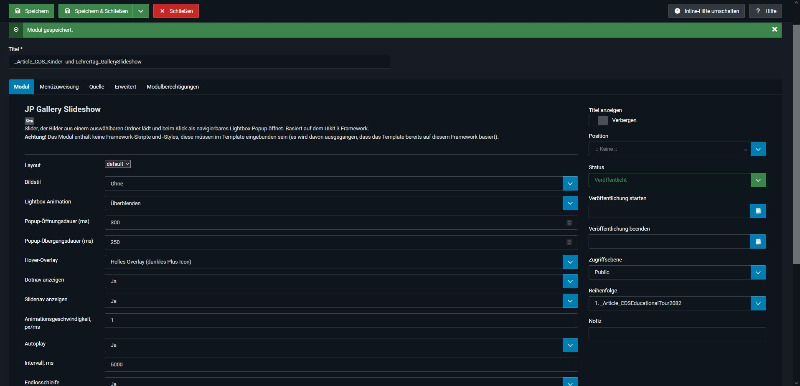Open the Layout default select box
The image size is (800, 386).
coord(118,164)
